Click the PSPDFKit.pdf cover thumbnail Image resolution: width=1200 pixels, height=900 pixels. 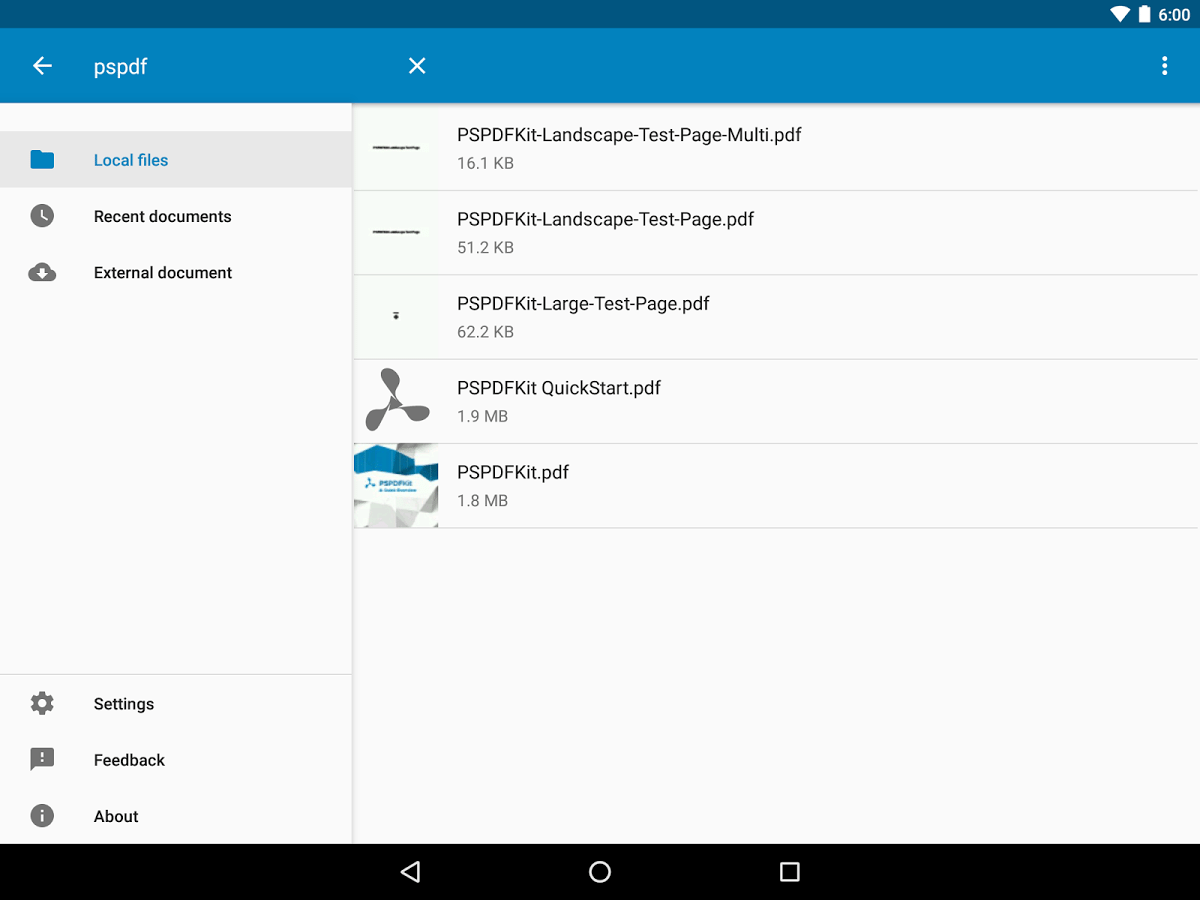point(396,486)
